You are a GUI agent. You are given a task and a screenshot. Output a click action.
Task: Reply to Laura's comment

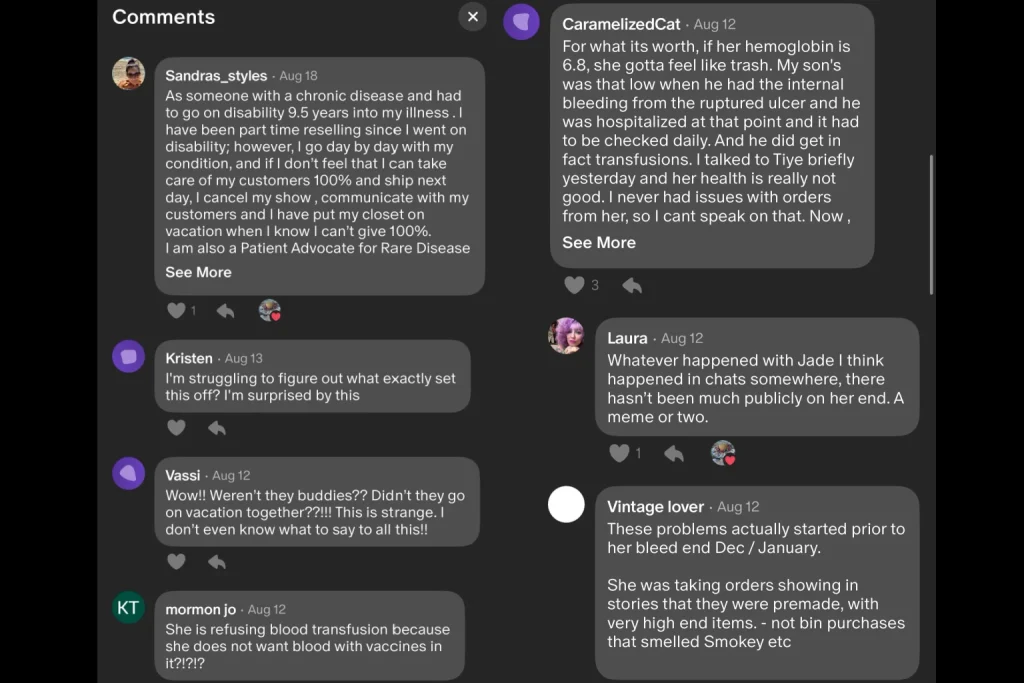click(x=674, y=453)
